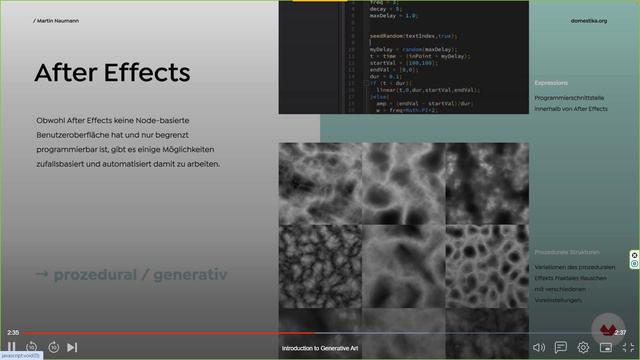Click the domestika.org text

click(x=589, y=20)
